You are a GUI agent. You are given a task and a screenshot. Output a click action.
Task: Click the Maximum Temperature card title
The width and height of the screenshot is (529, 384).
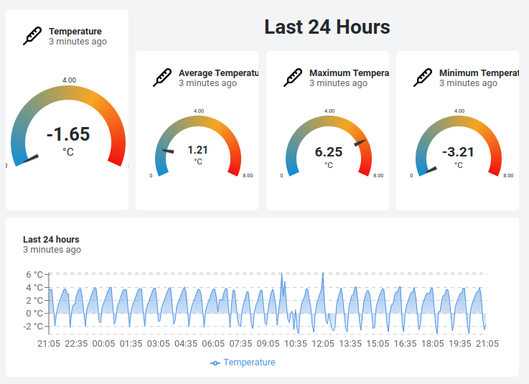[349, 73]
